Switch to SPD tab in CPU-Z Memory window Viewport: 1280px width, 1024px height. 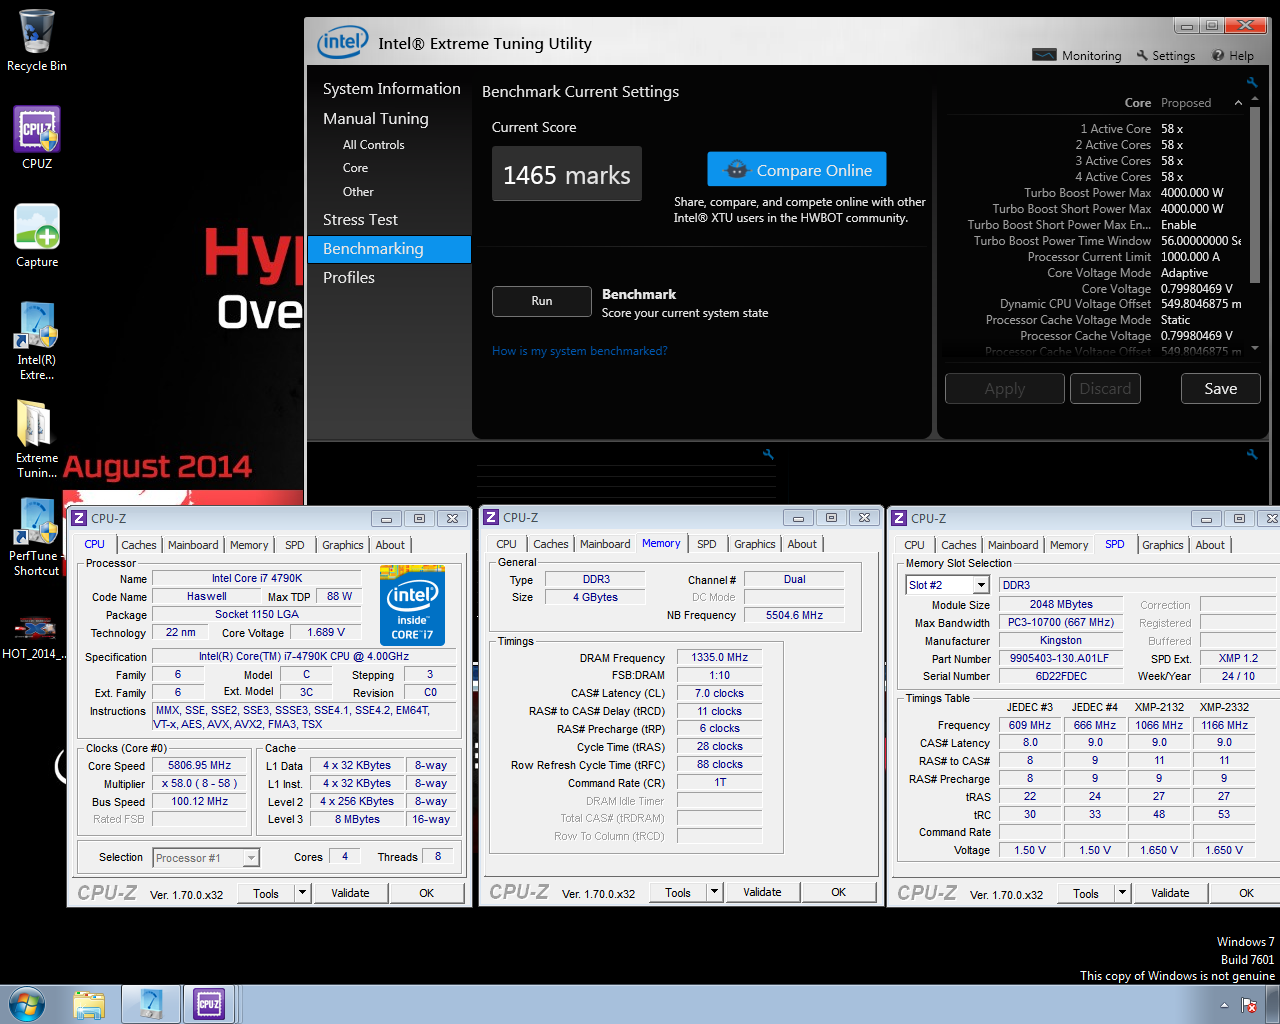[x=707, y=544]
